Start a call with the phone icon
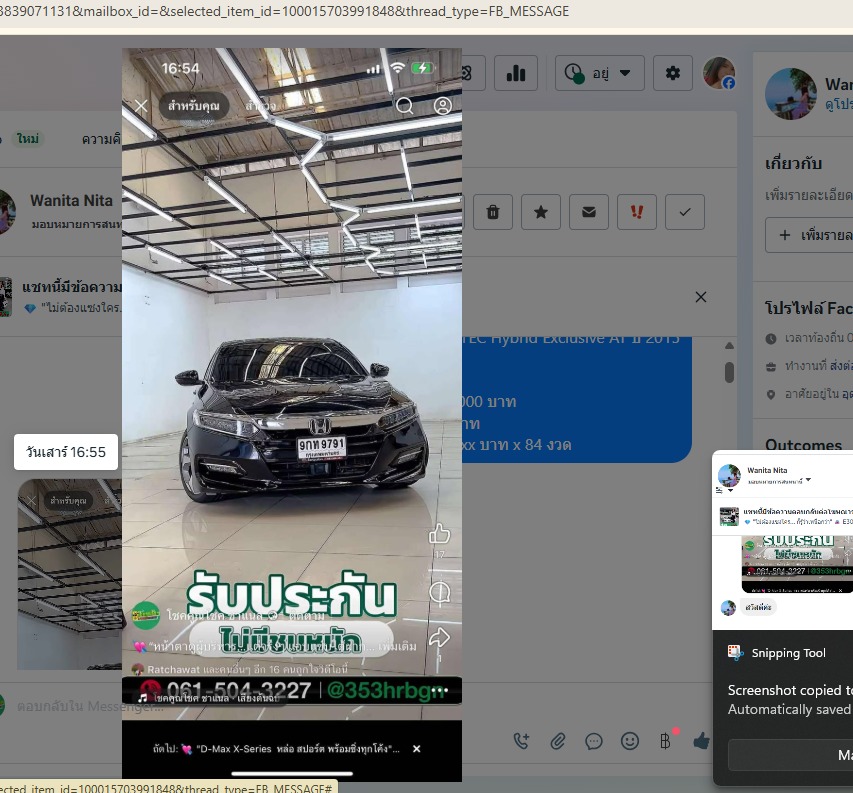Viewport: 853px width, 793px height. (x=521, y=741)
